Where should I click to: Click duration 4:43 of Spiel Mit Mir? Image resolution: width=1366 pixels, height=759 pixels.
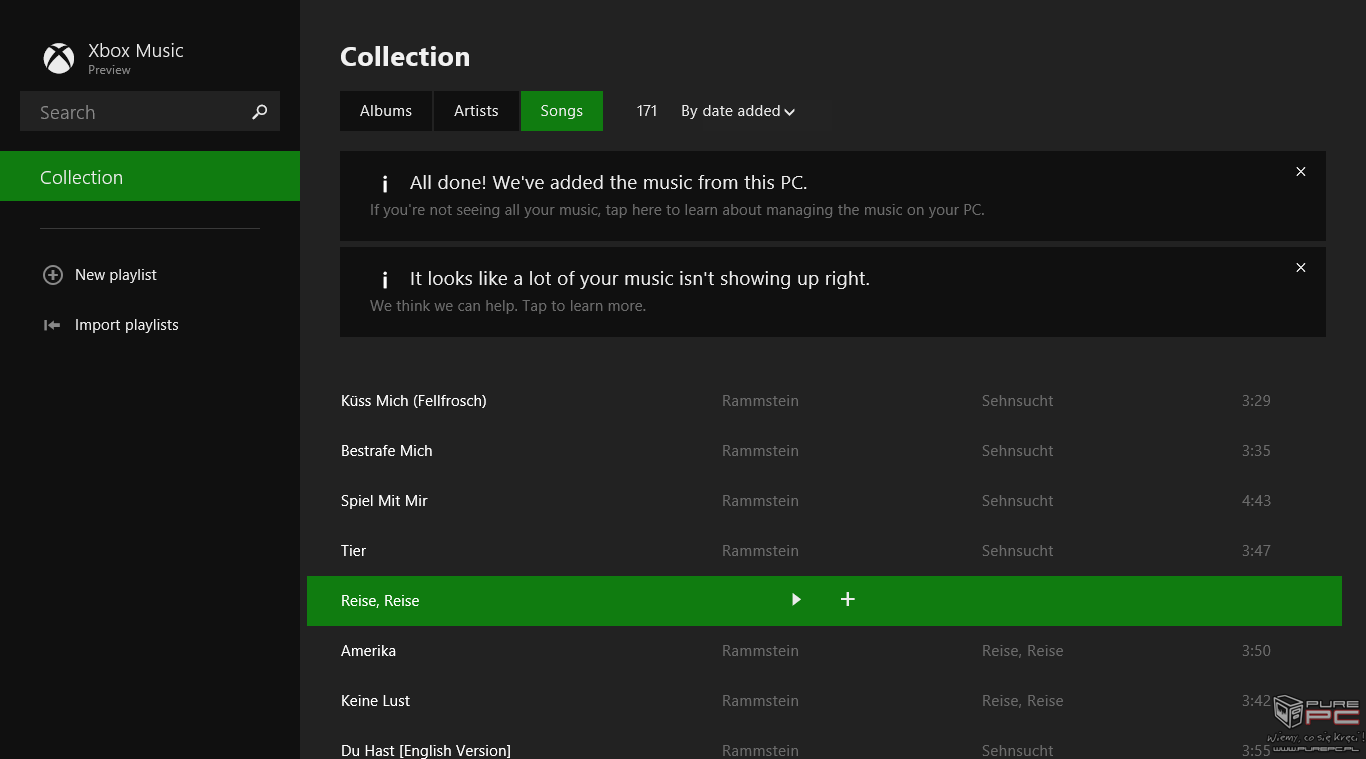(x=1256, y=501)
